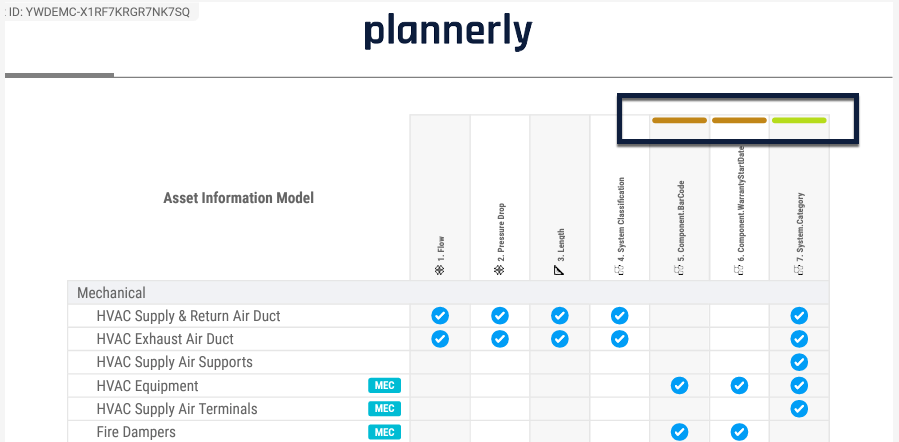Select the HVAC Supply Air Terminals row
The image size is (899, 442).
(176, 409)
